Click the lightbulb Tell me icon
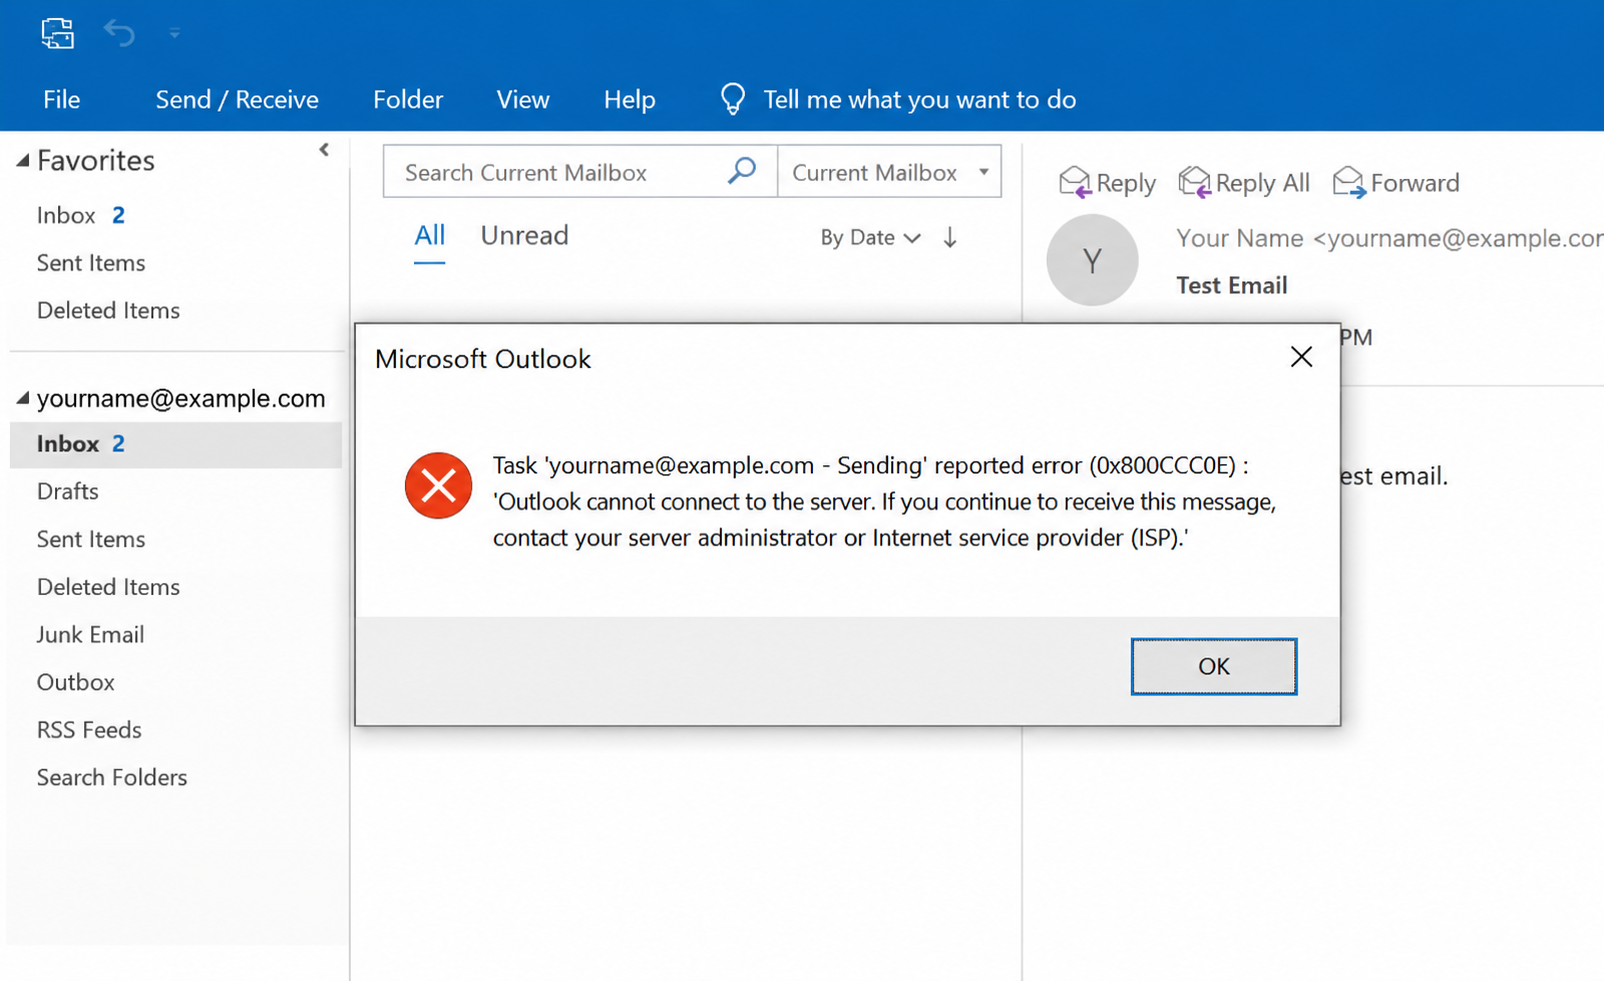The height and width of the screenshot is (981, 1604). click(733, 99)
